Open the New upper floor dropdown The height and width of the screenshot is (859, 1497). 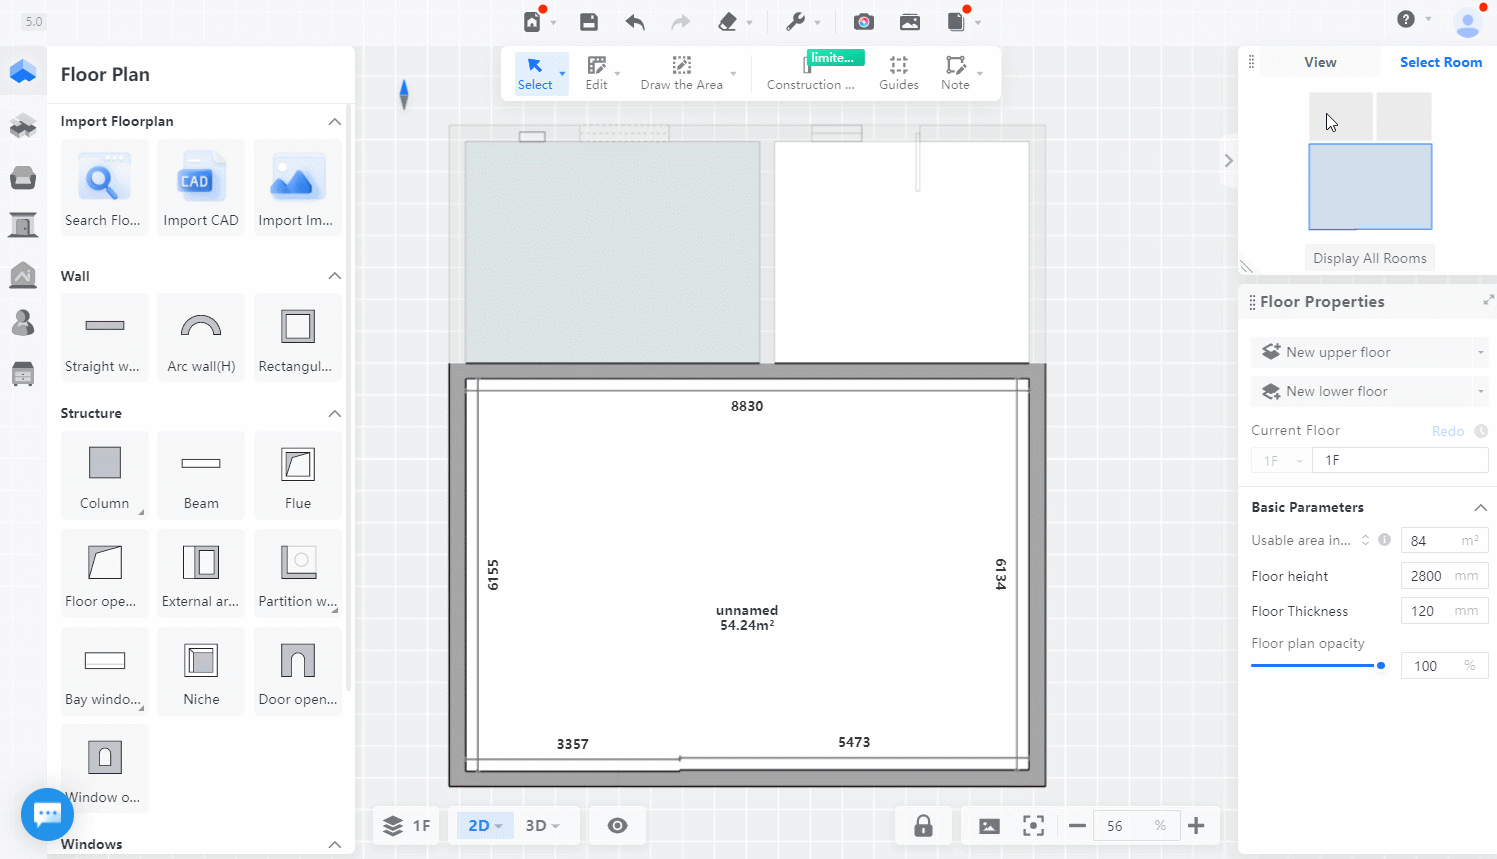(1480, 352)
